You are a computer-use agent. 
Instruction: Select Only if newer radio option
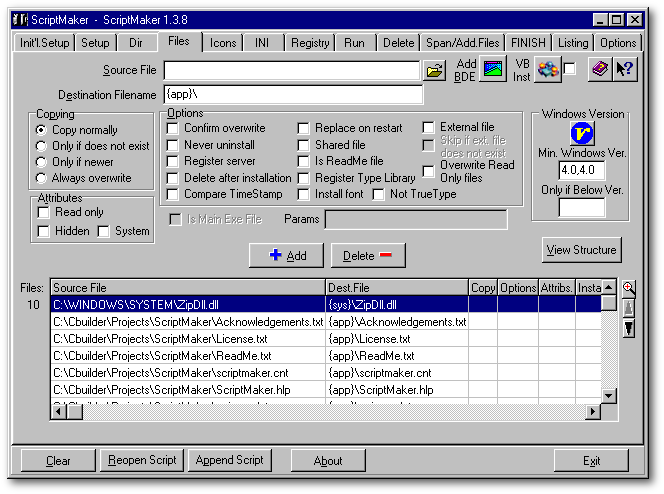click(x=41, y=162)
